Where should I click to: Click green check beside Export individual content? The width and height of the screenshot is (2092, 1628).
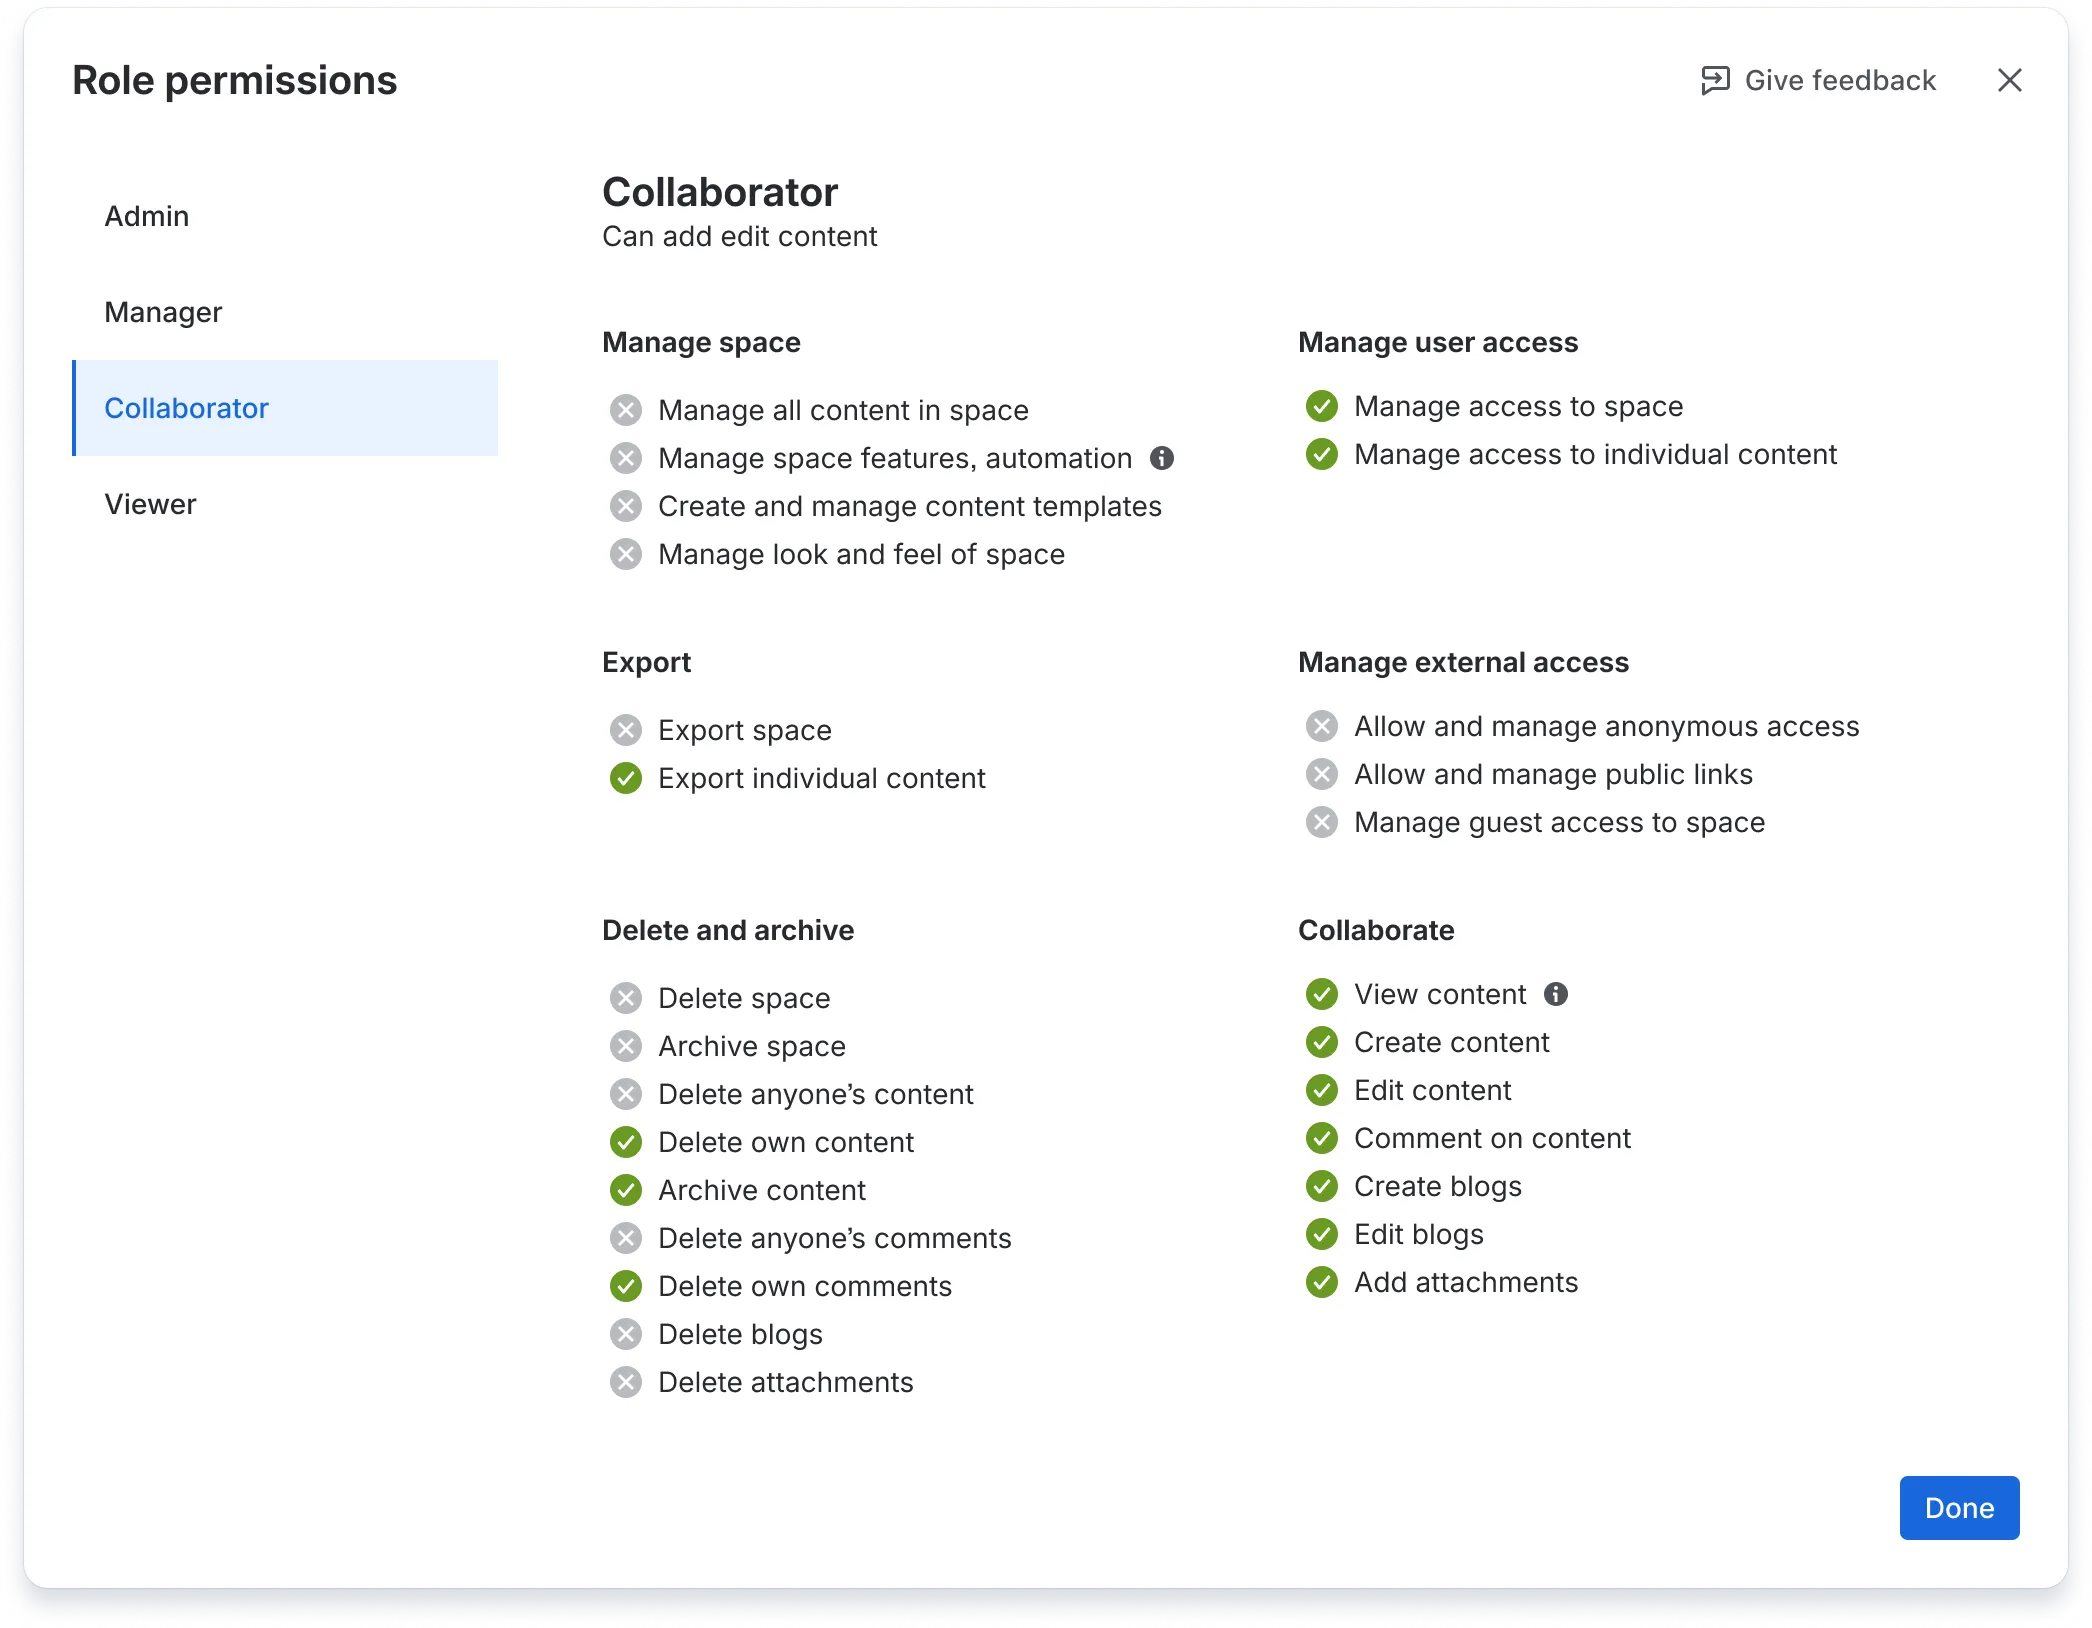click(x=626, y=778)
